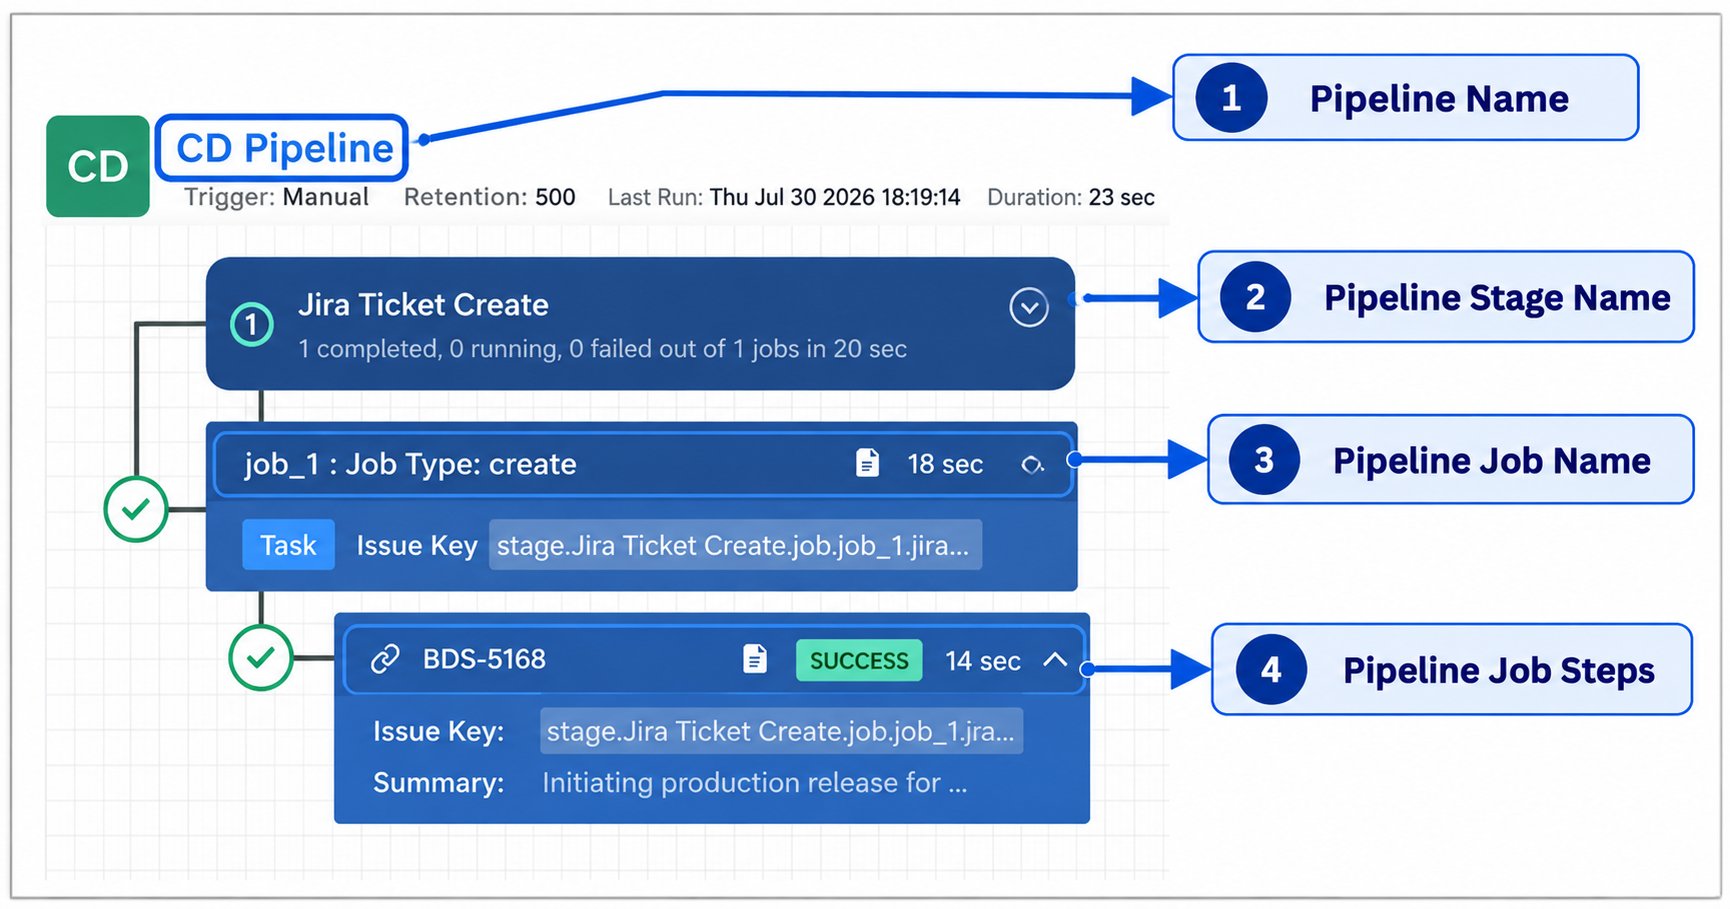Select the job_1 : Job Type: create row

[x=643, y=464]
